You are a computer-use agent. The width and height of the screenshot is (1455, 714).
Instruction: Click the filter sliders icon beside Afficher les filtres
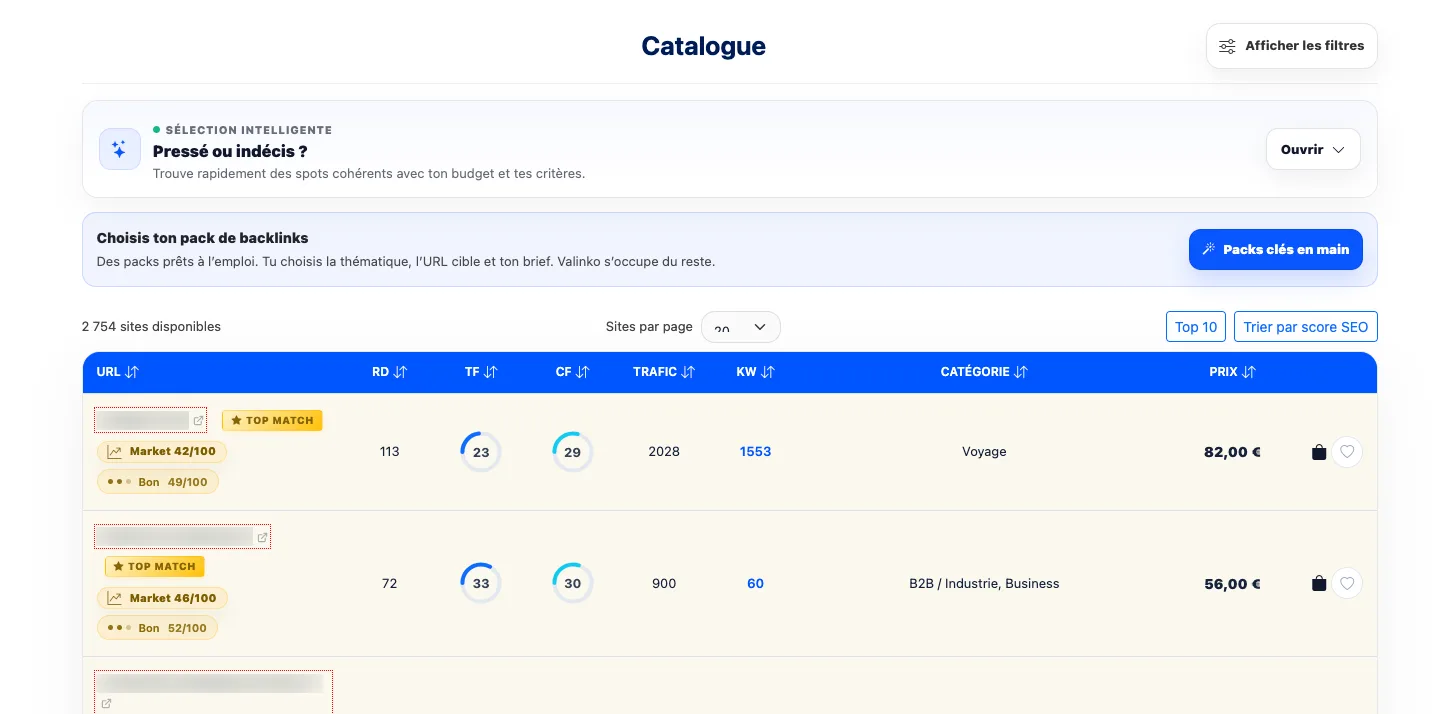[1227, 46]
